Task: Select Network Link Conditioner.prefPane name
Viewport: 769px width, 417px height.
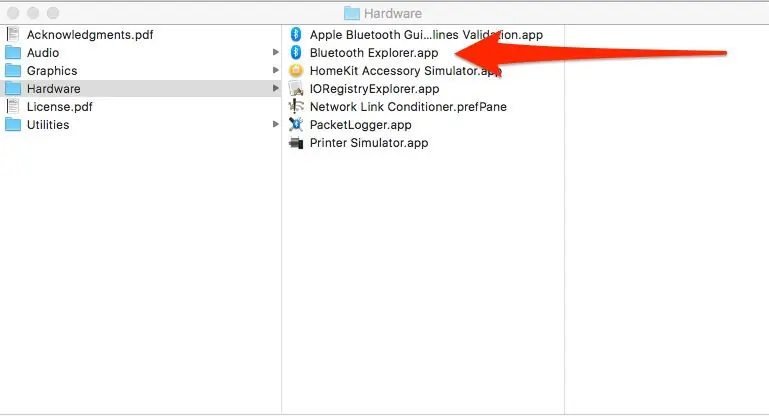Action: tap(408, 107)
